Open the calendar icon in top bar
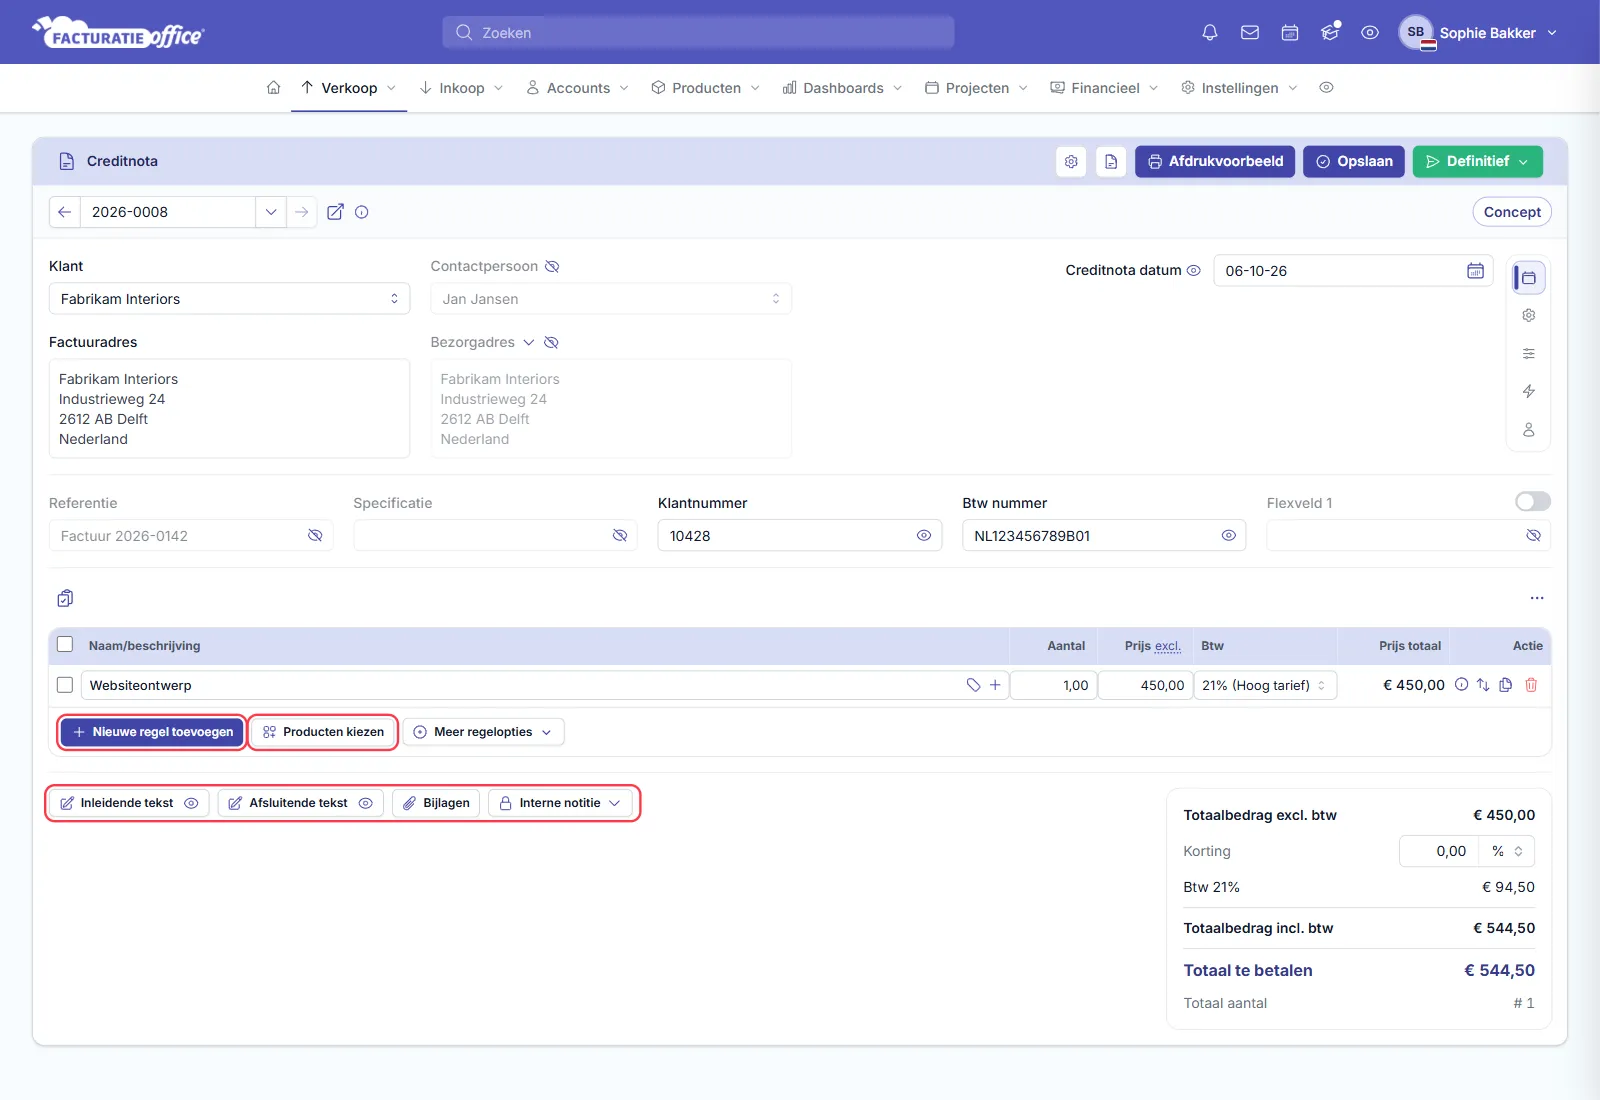Image resolution: width=1600 pixels, height=1100 pixels. 1290,33
